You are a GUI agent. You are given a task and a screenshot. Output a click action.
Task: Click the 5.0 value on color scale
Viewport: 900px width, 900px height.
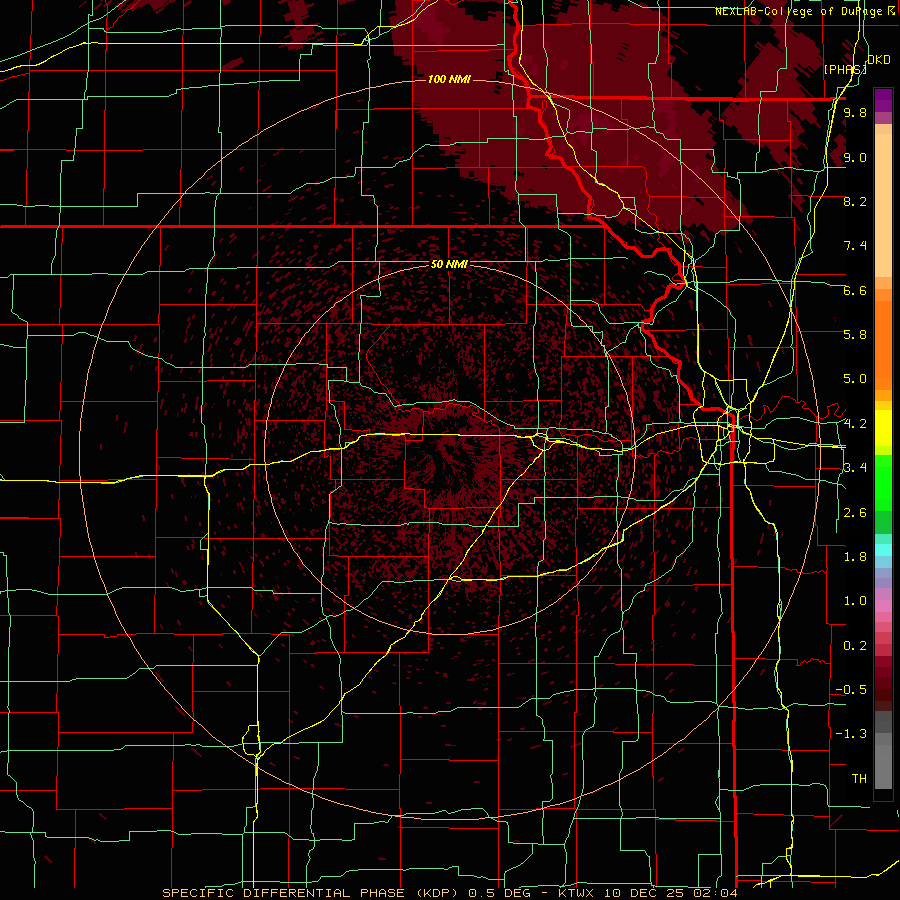855,379
